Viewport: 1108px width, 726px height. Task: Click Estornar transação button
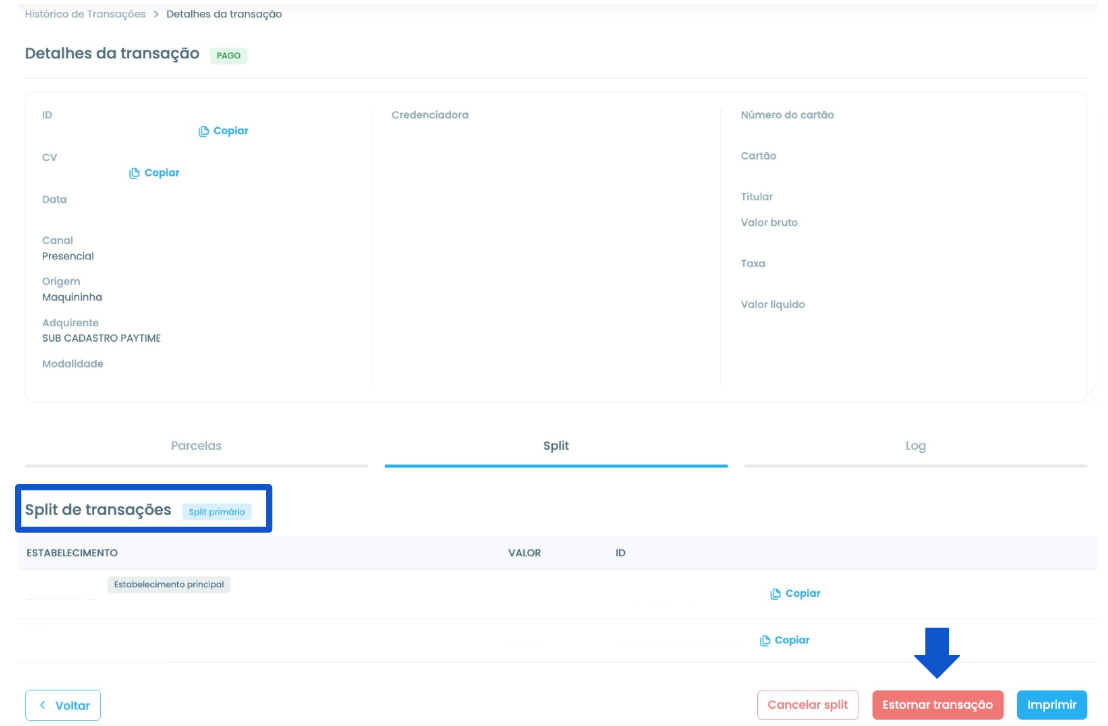click(938, 705)
